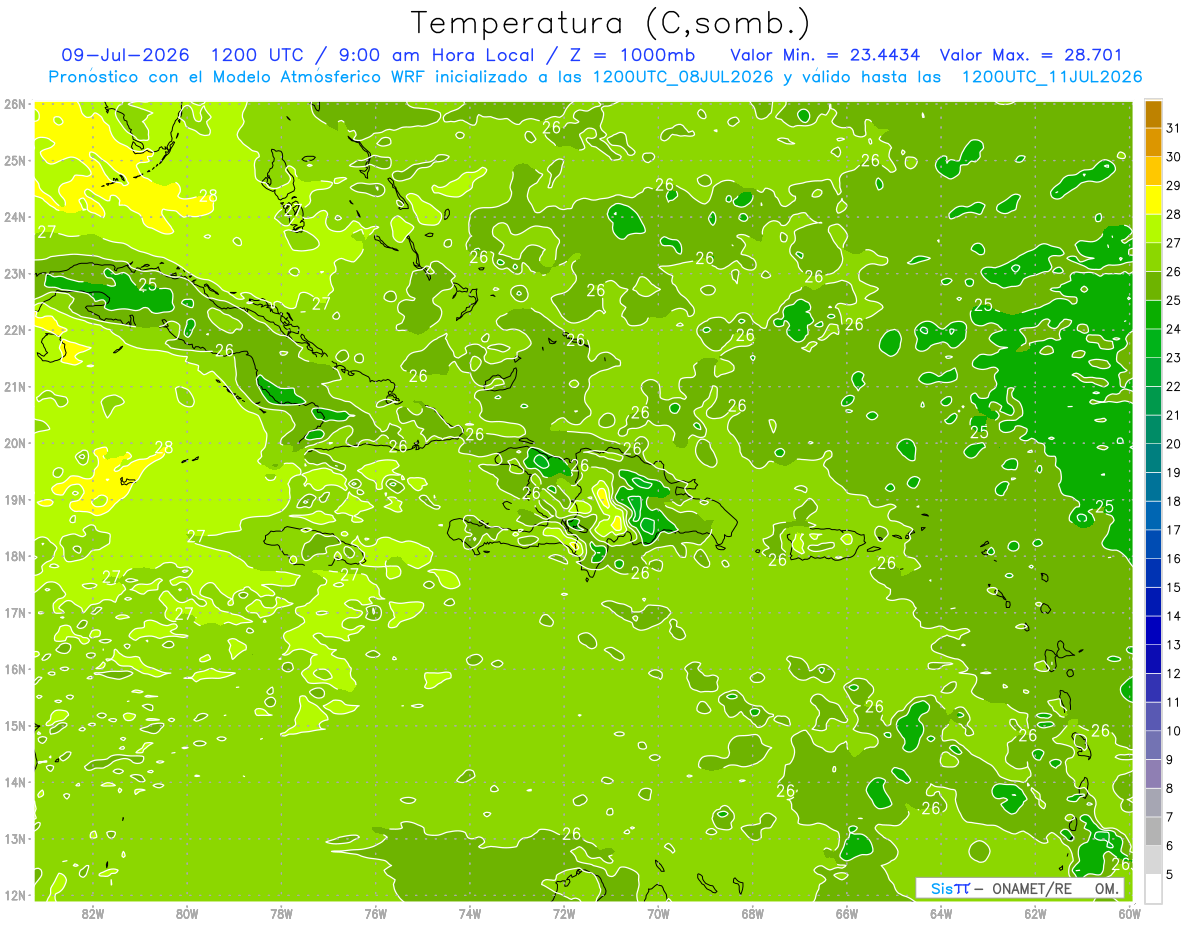This screenshot has width=1200, height=927.
Task: Click the yellow swatch between 28 and 29
Action: click(1153, 200)
